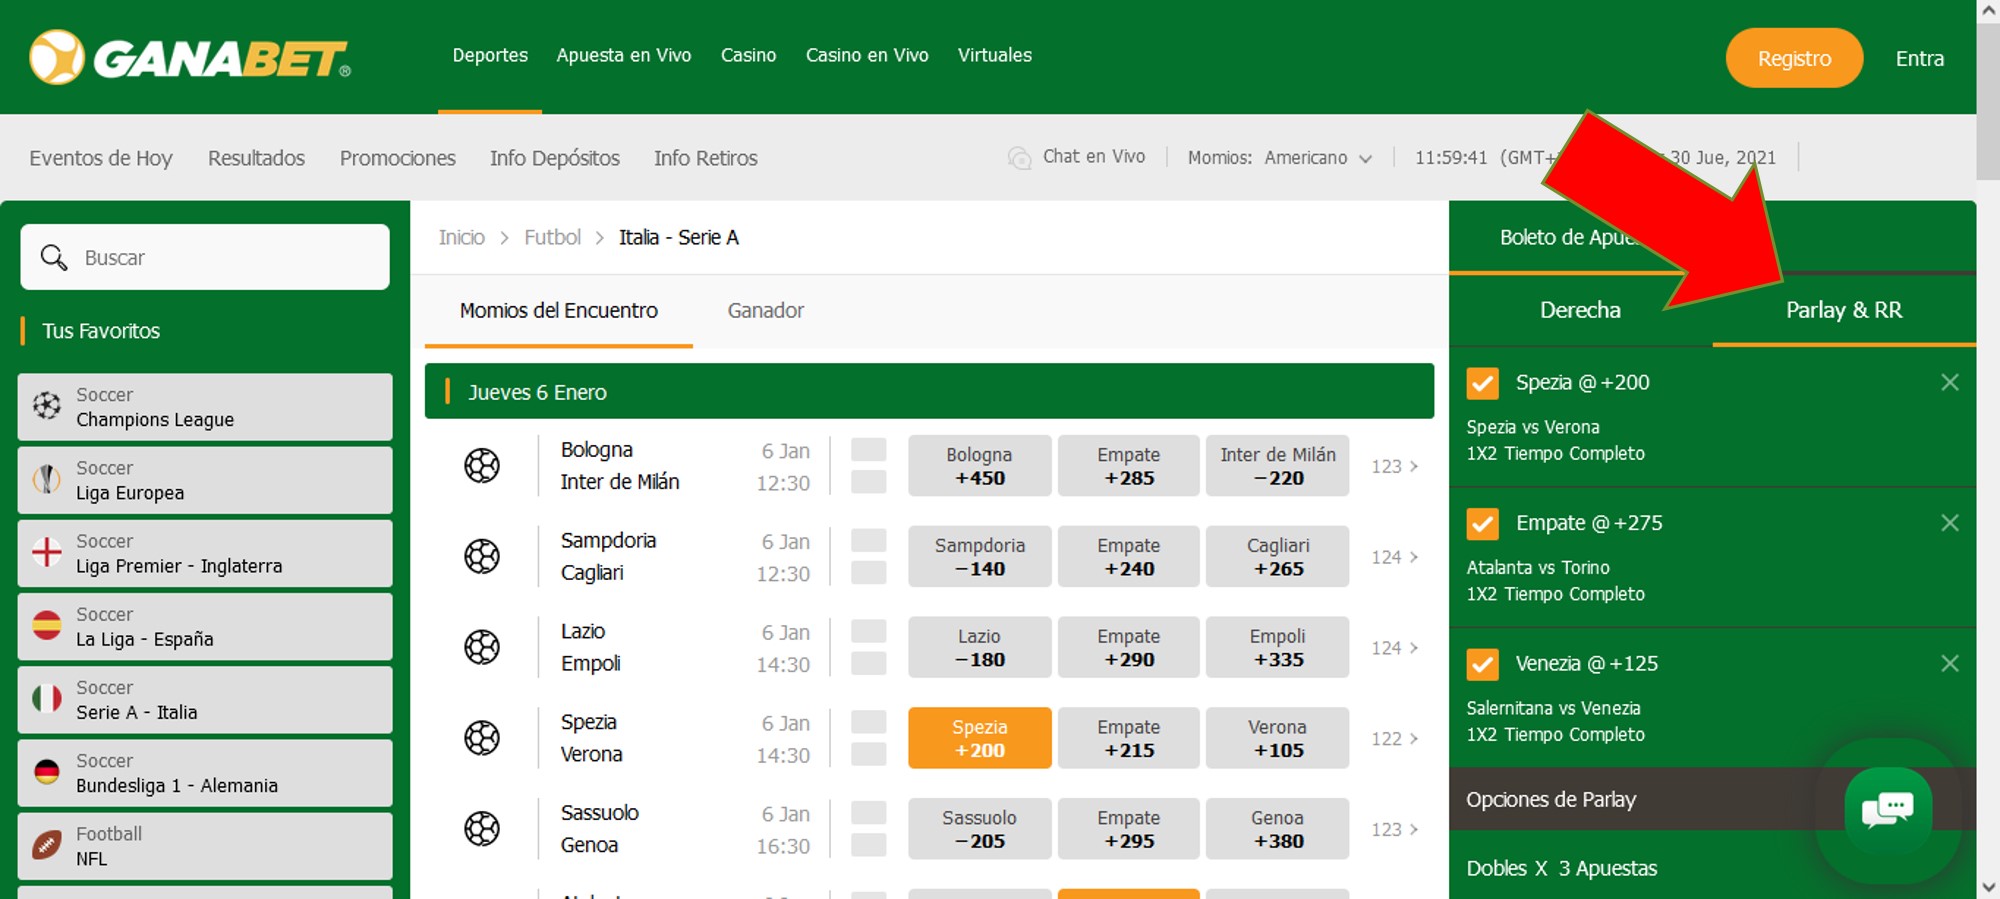Click soccer ball icon for Lazio match
Viewport: 2000px width, 899px height.
click(482, 647)
